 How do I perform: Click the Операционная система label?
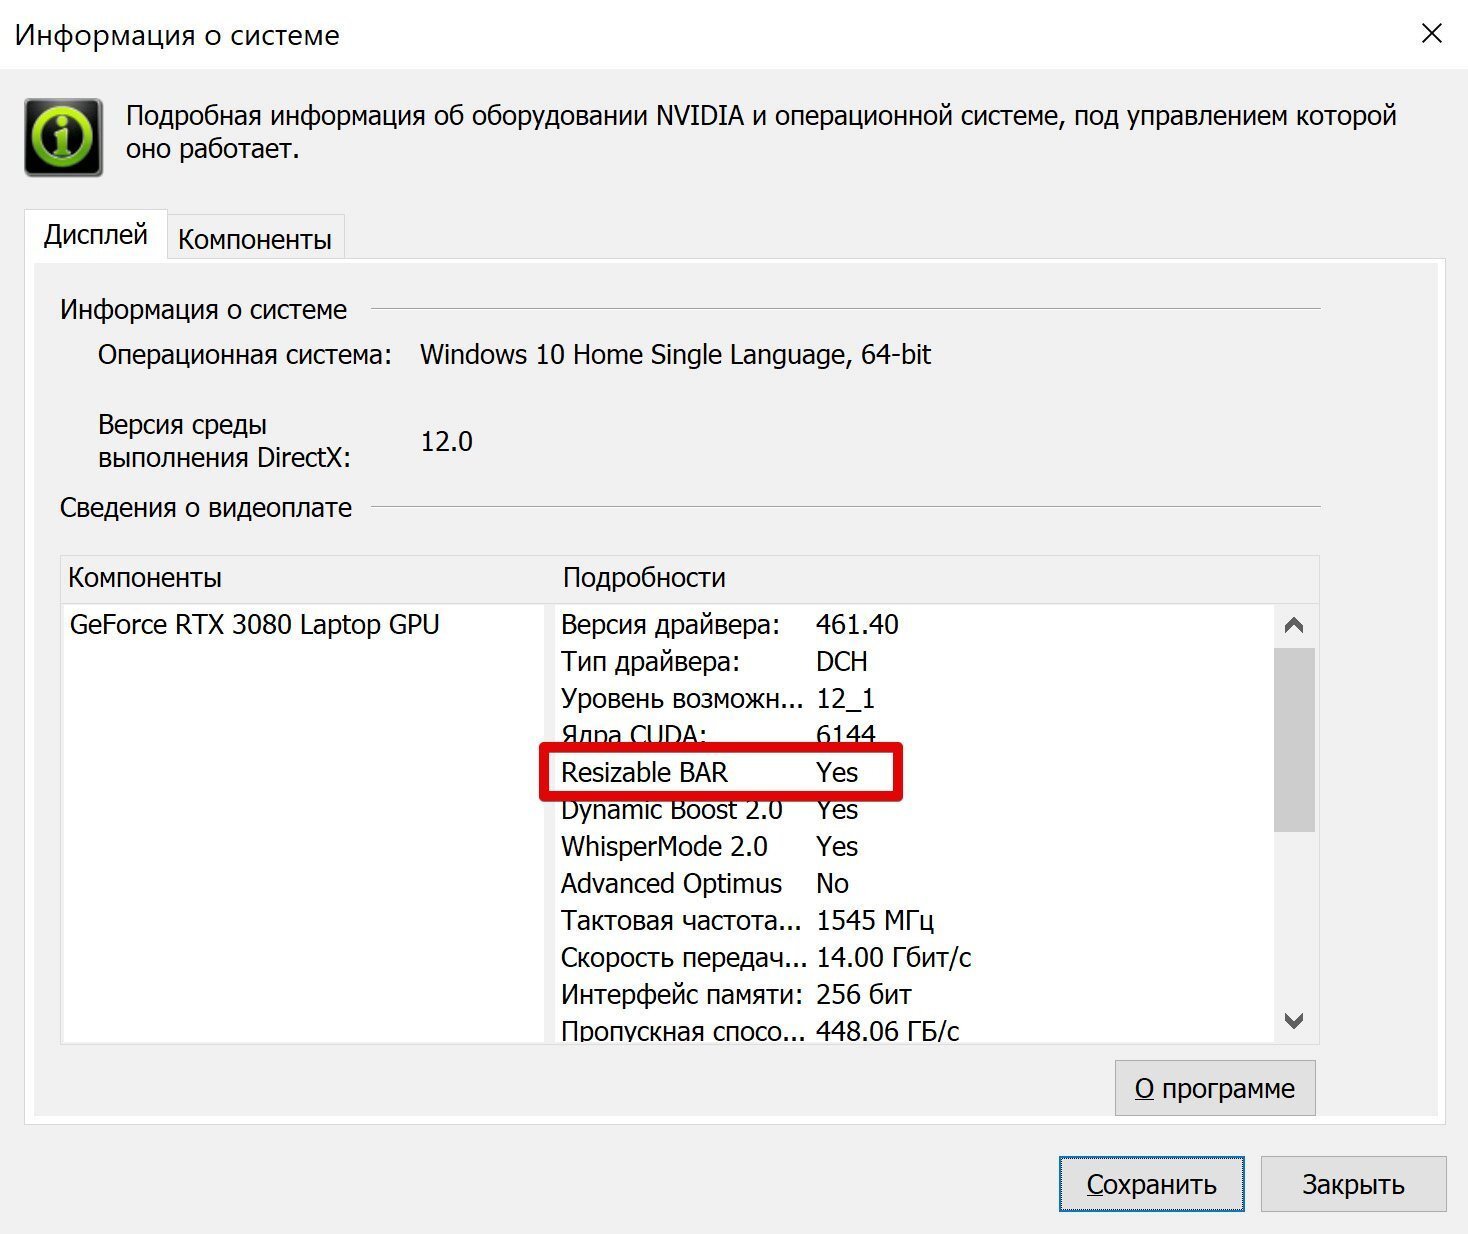(245, 355)
